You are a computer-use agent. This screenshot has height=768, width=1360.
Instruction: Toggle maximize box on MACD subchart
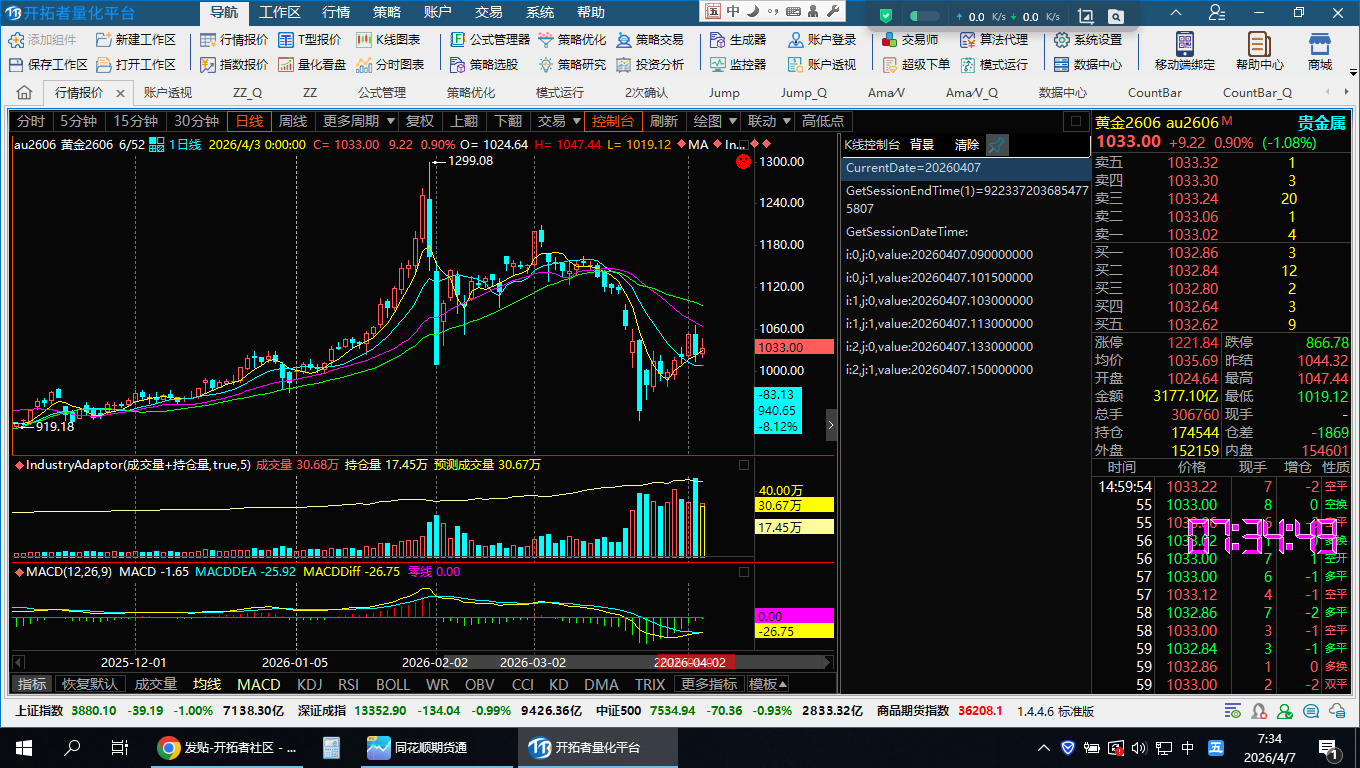pyautogui.click(x=743, y=572)
